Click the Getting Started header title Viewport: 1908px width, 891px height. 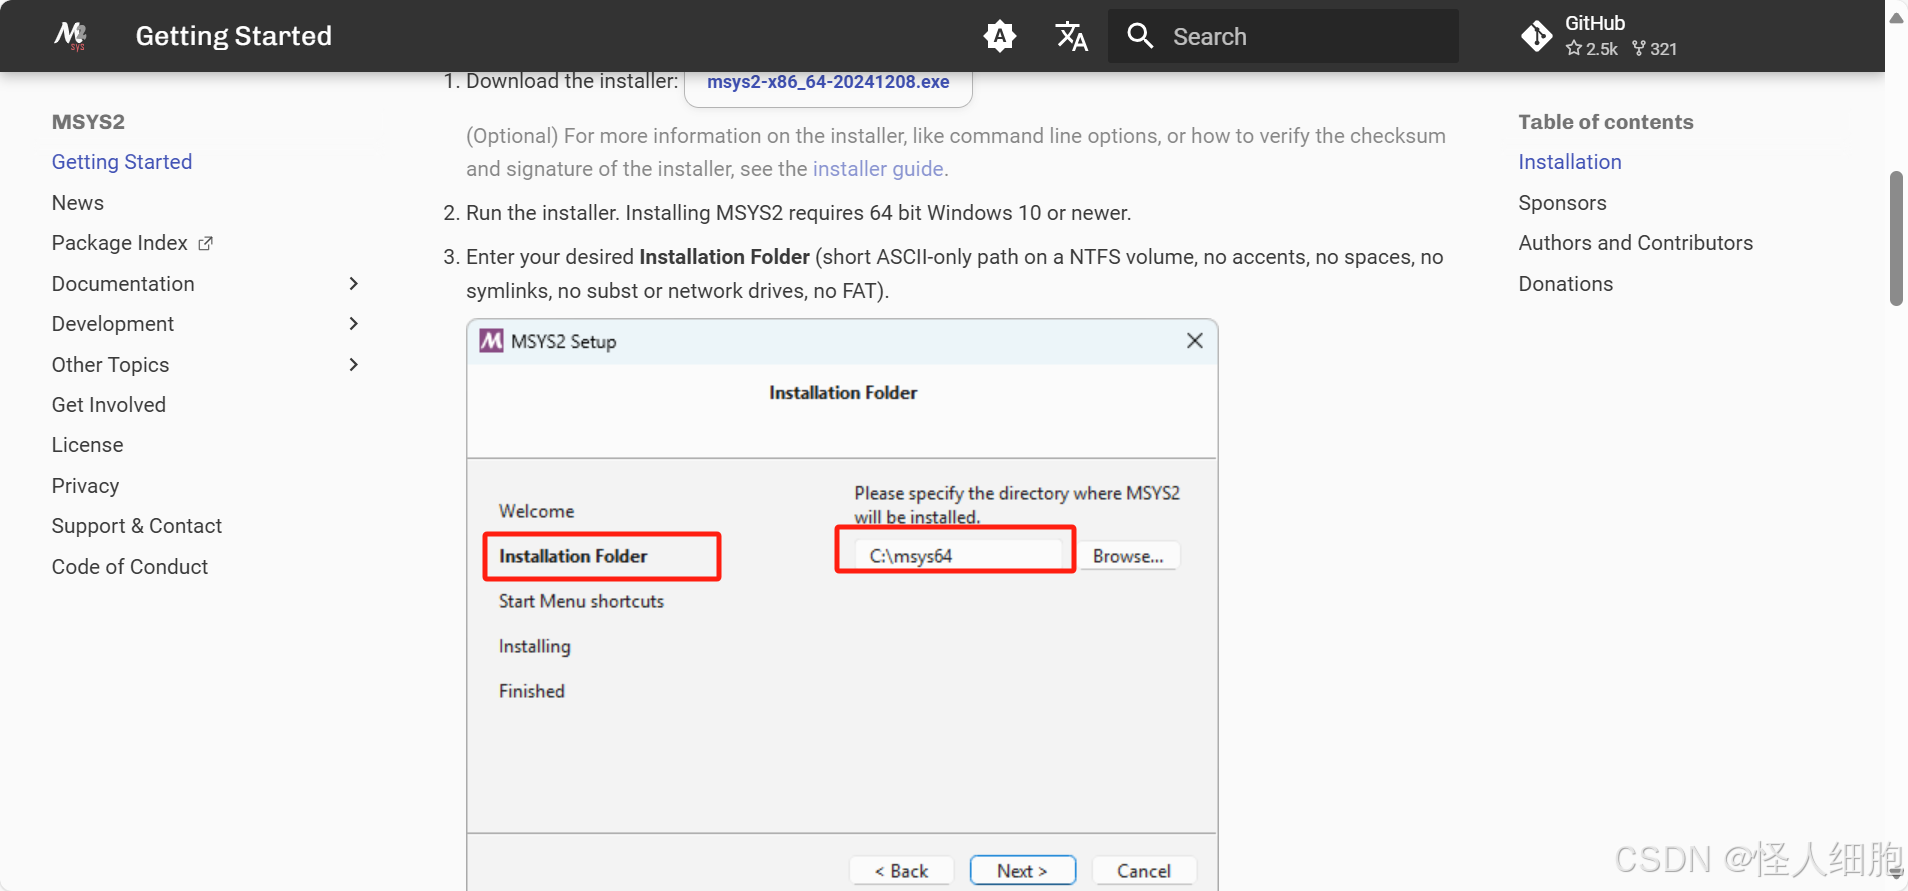(x=234, y=36)
